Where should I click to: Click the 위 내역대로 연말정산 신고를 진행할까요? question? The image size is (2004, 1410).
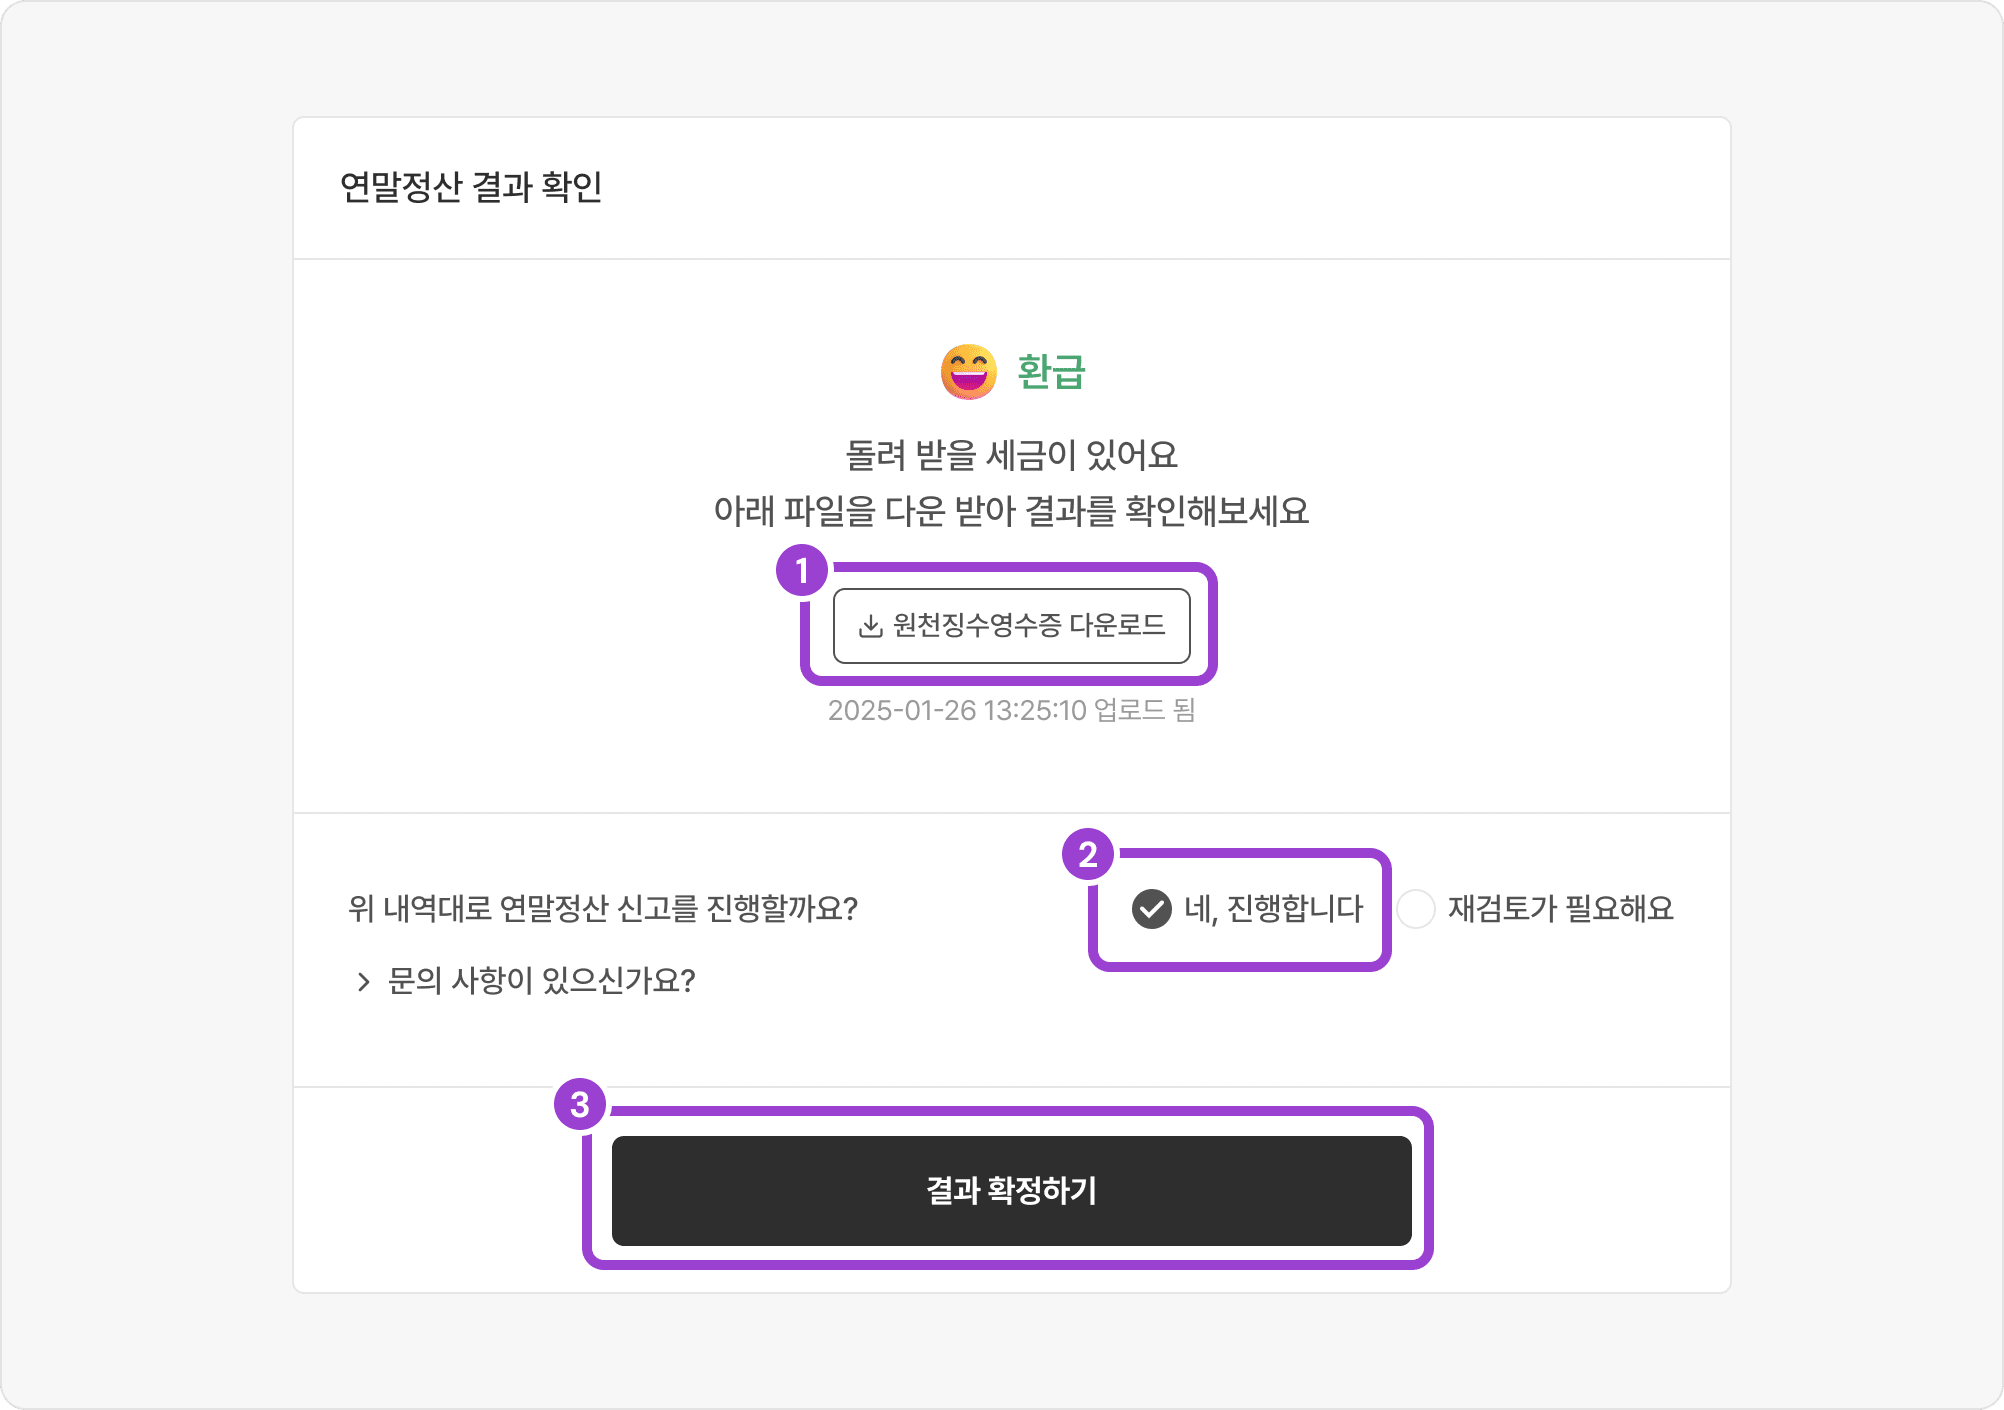[603, 909]
